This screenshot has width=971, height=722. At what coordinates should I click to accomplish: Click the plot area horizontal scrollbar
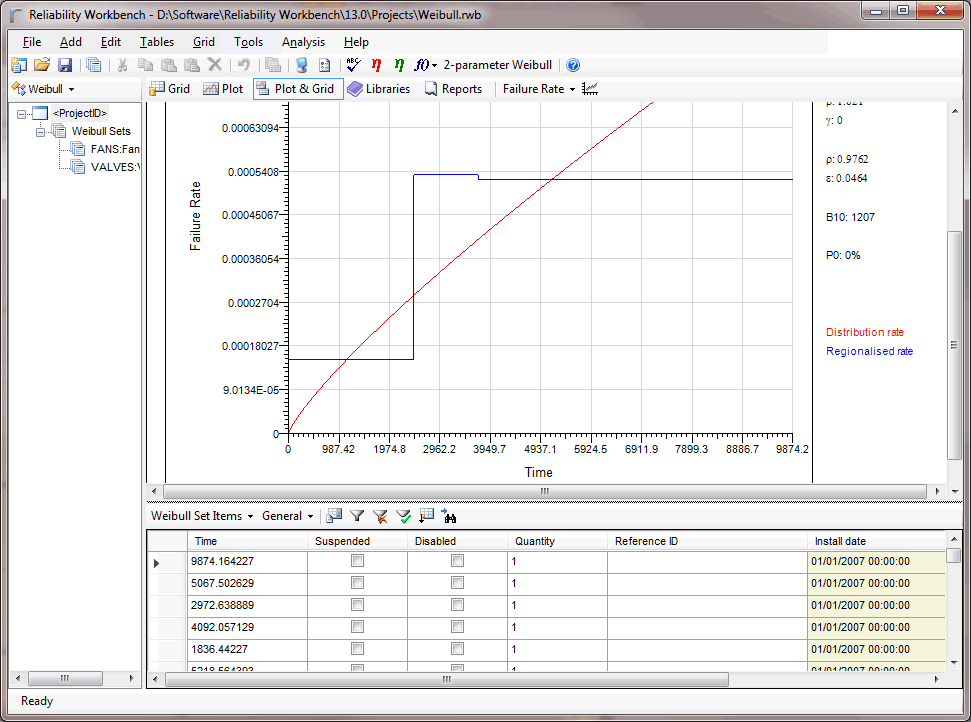pos(545,492)
